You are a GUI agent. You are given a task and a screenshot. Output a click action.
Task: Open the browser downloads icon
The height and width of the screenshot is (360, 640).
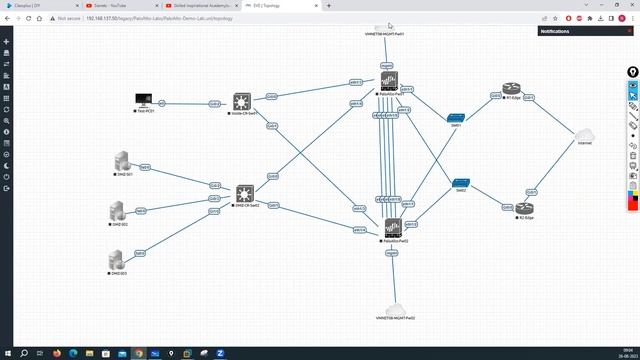pyautogui.click(x=600, y=18)
